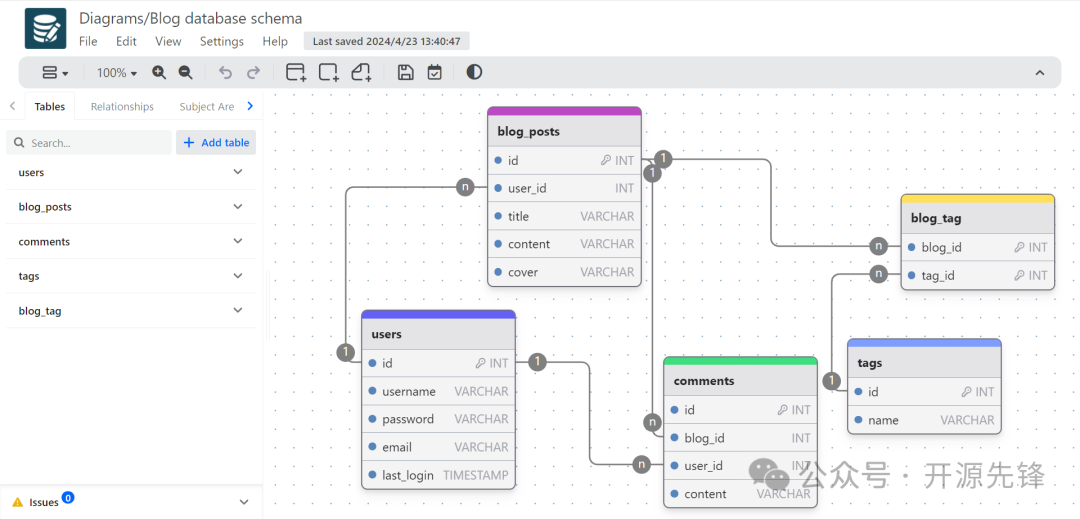Collapse the toolbar with the up chevron

pyautogui.click(x=1040, y=73)
